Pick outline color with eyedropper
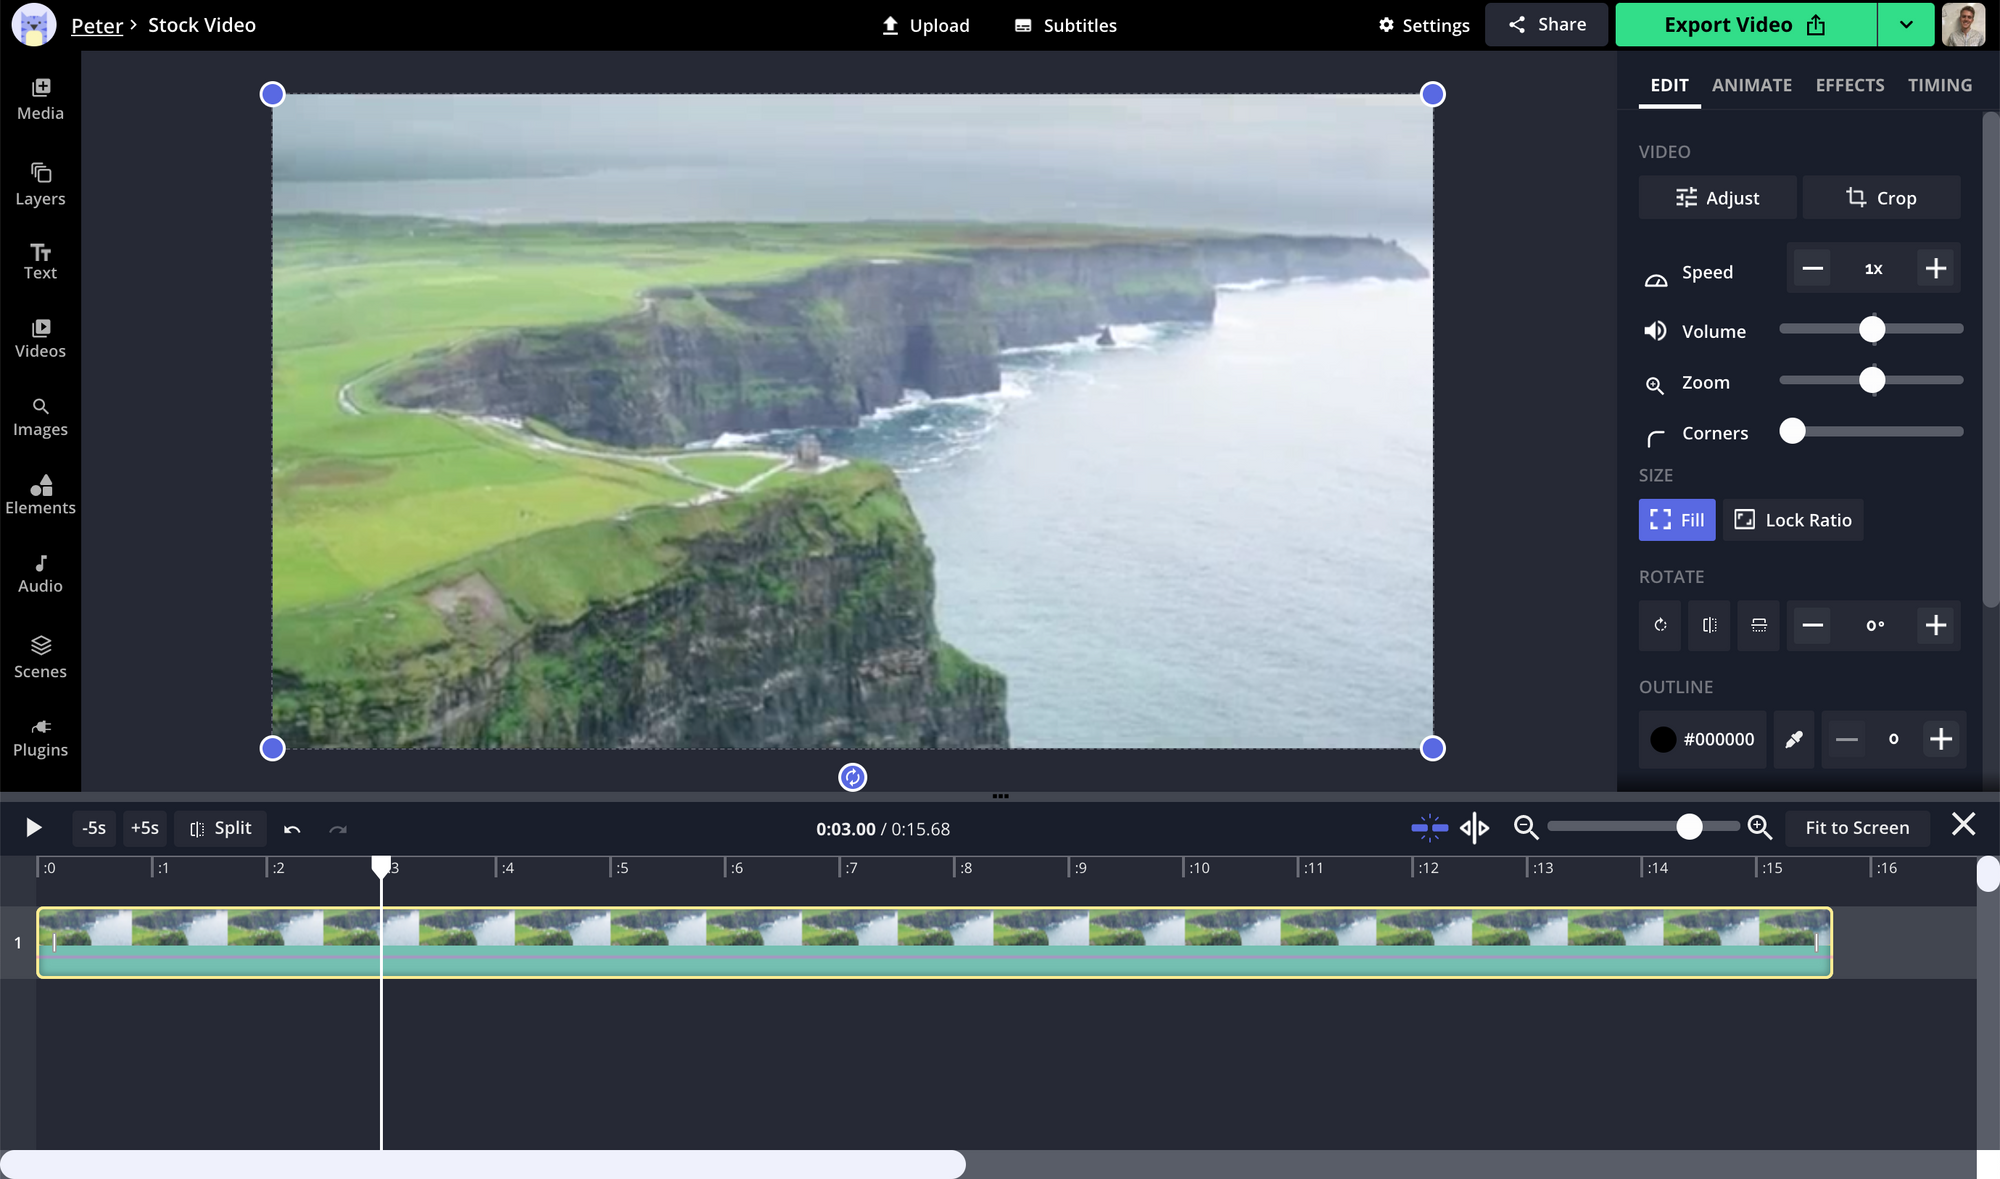Viewport: 2000px width, 1179px height. coord(1794,739)
